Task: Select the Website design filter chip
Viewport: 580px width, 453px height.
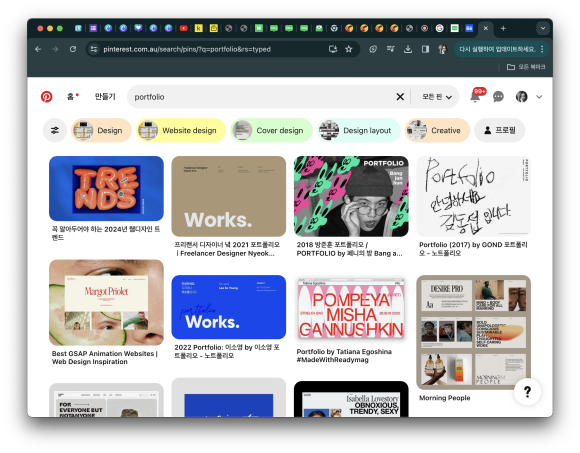Action: 181,130
